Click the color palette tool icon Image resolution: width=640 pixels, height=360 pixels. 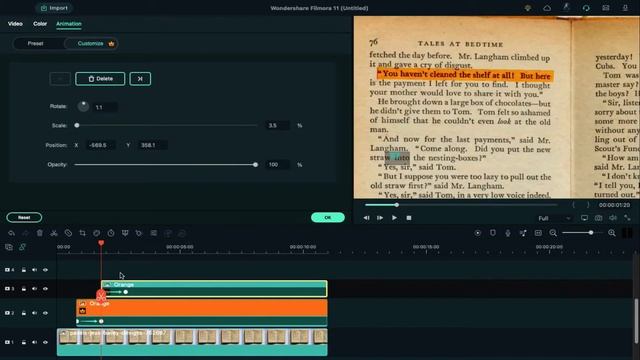[97, 233]
